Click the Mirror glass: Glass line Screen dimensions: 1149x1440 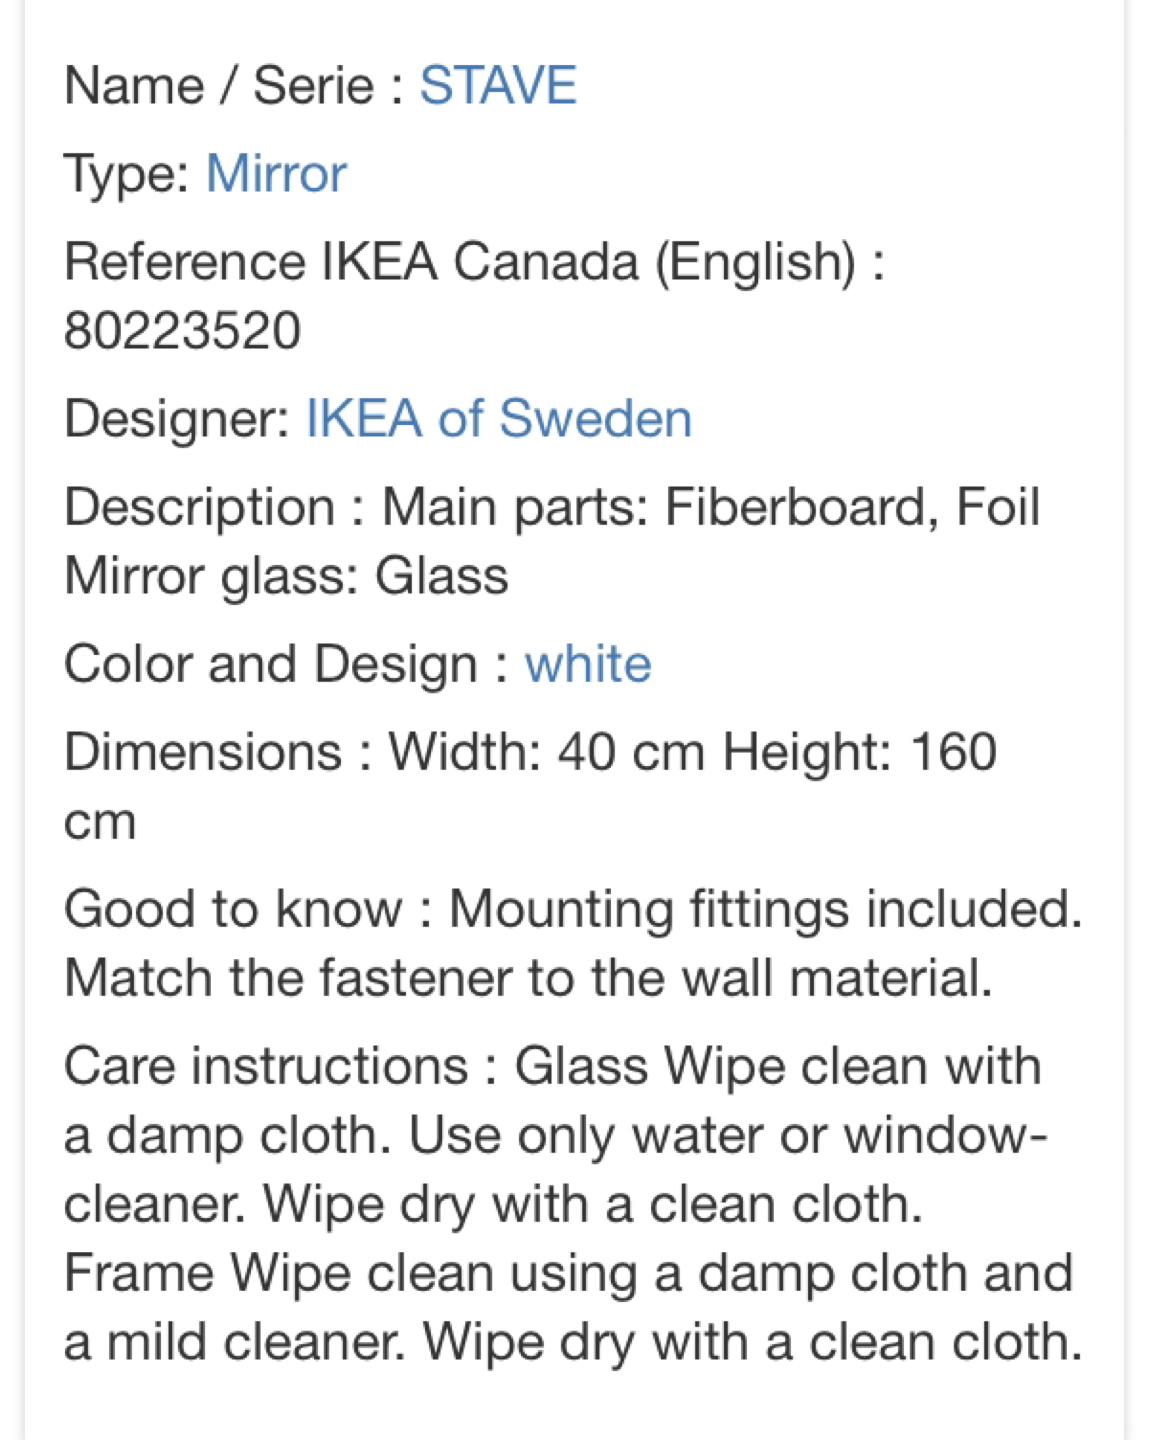tap(286, 577)
